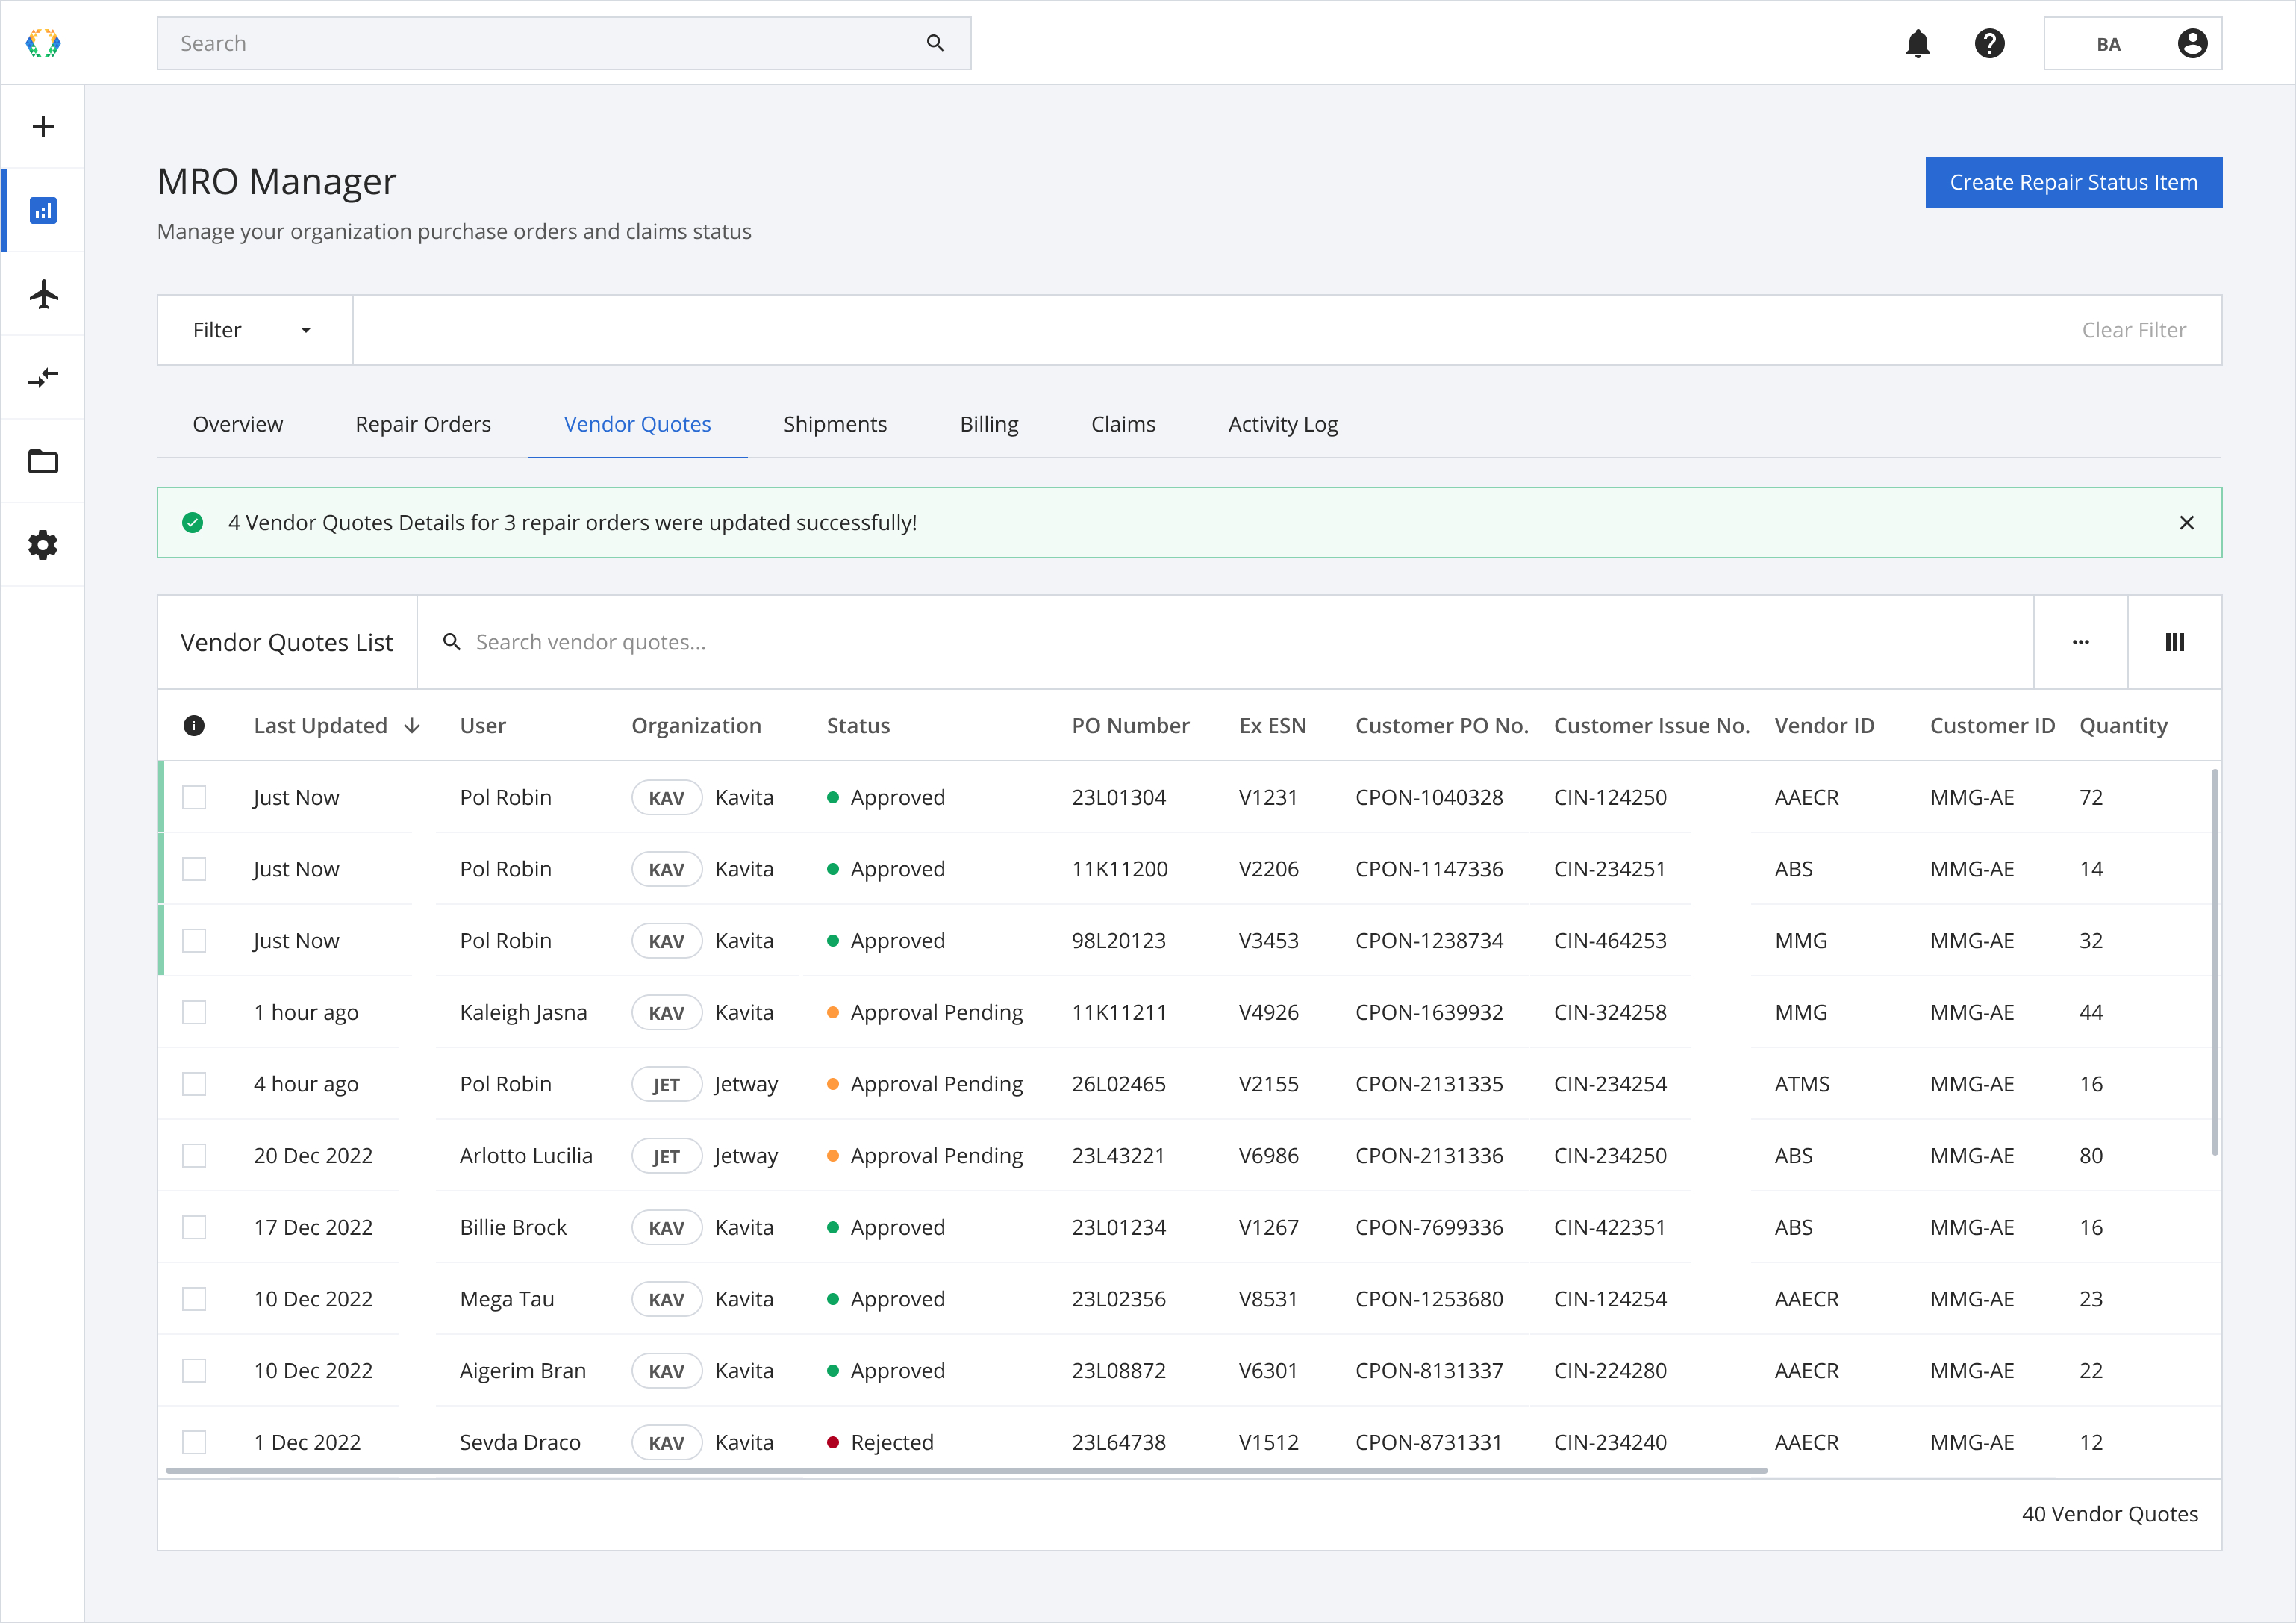2296x1623 pixels.
Task: Open the column view settings icon
Action: [x=2174, y=642]
